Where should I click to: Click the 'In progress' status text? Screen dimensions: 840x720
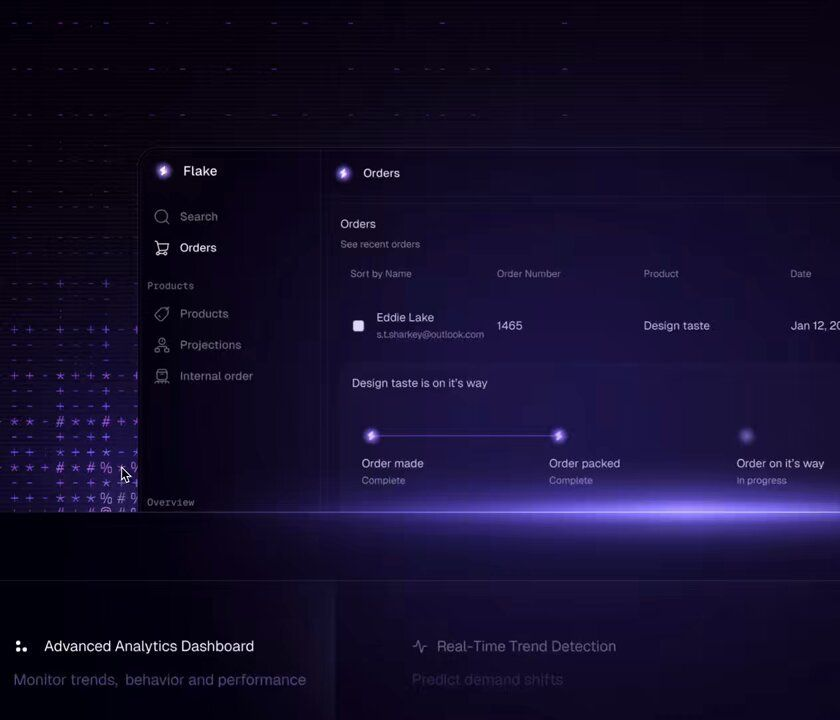click(761, 481)
